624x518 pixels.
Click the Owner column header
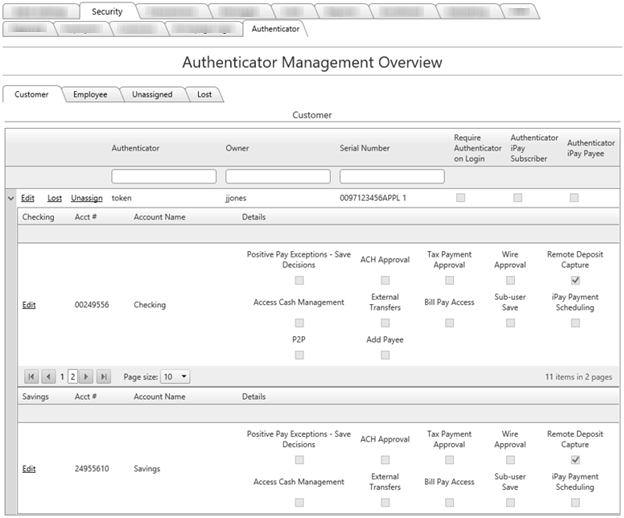click(x=237, y=148)
